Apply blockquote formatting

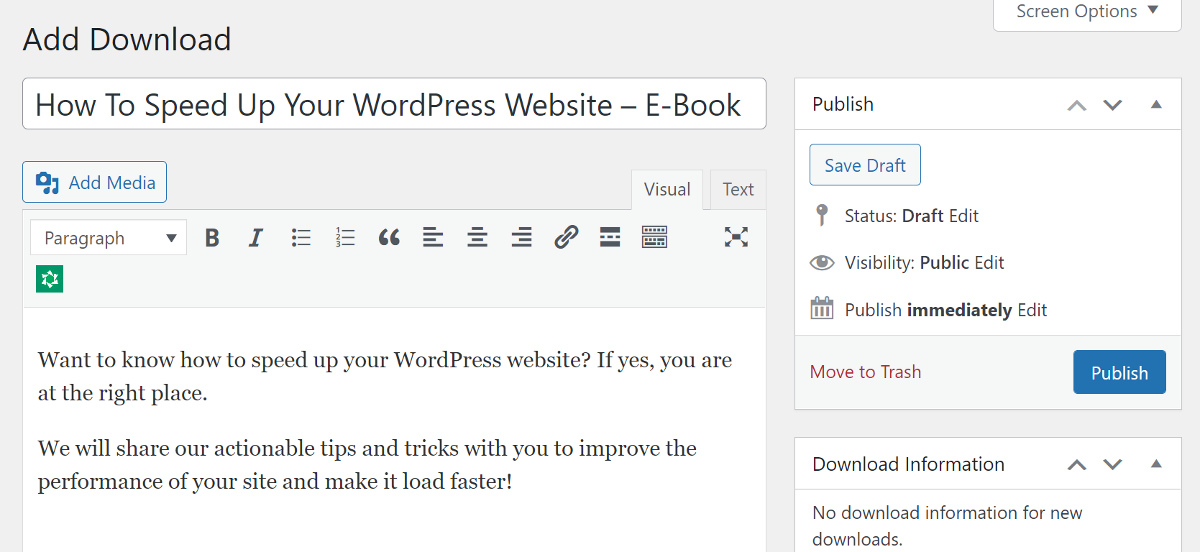(389, 238)
